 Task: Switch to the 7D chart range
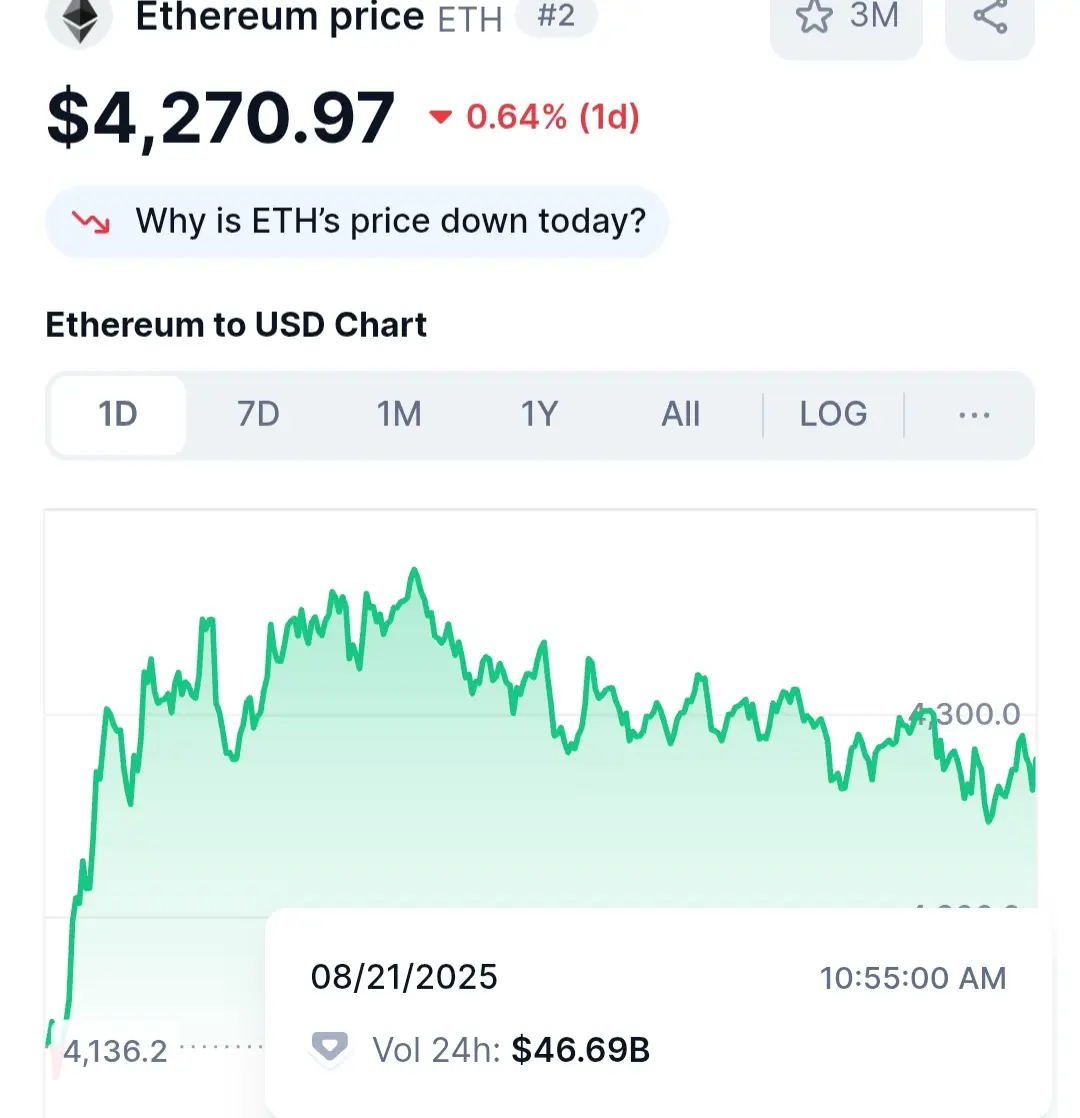258,415
